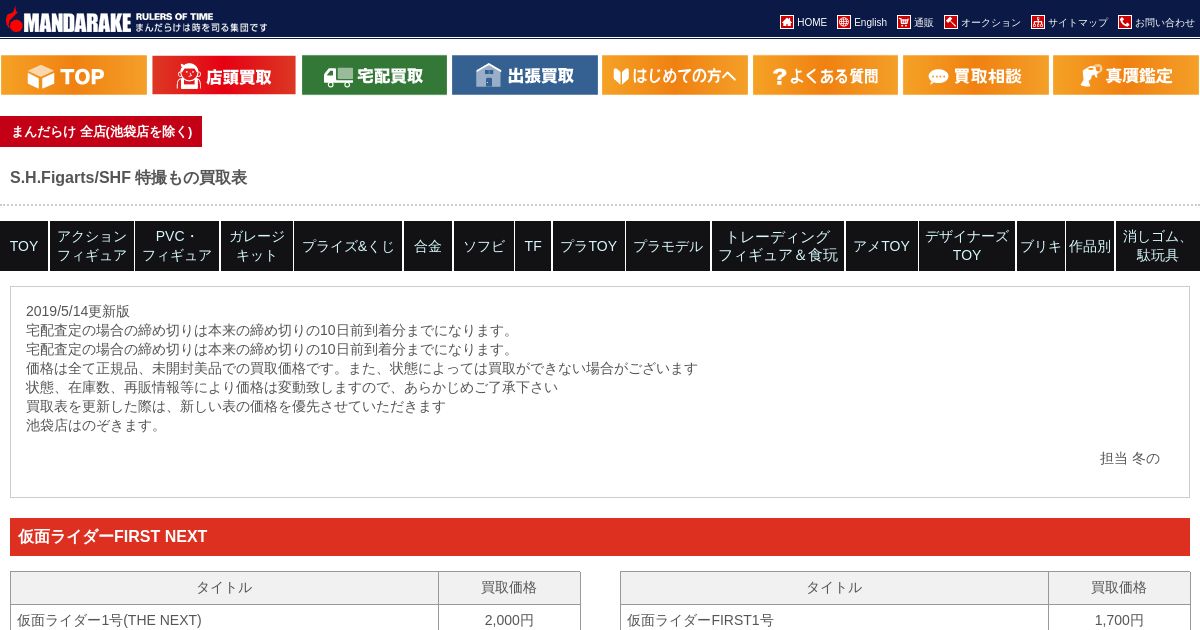Select the ソフビ category tab

click(484, 246)
